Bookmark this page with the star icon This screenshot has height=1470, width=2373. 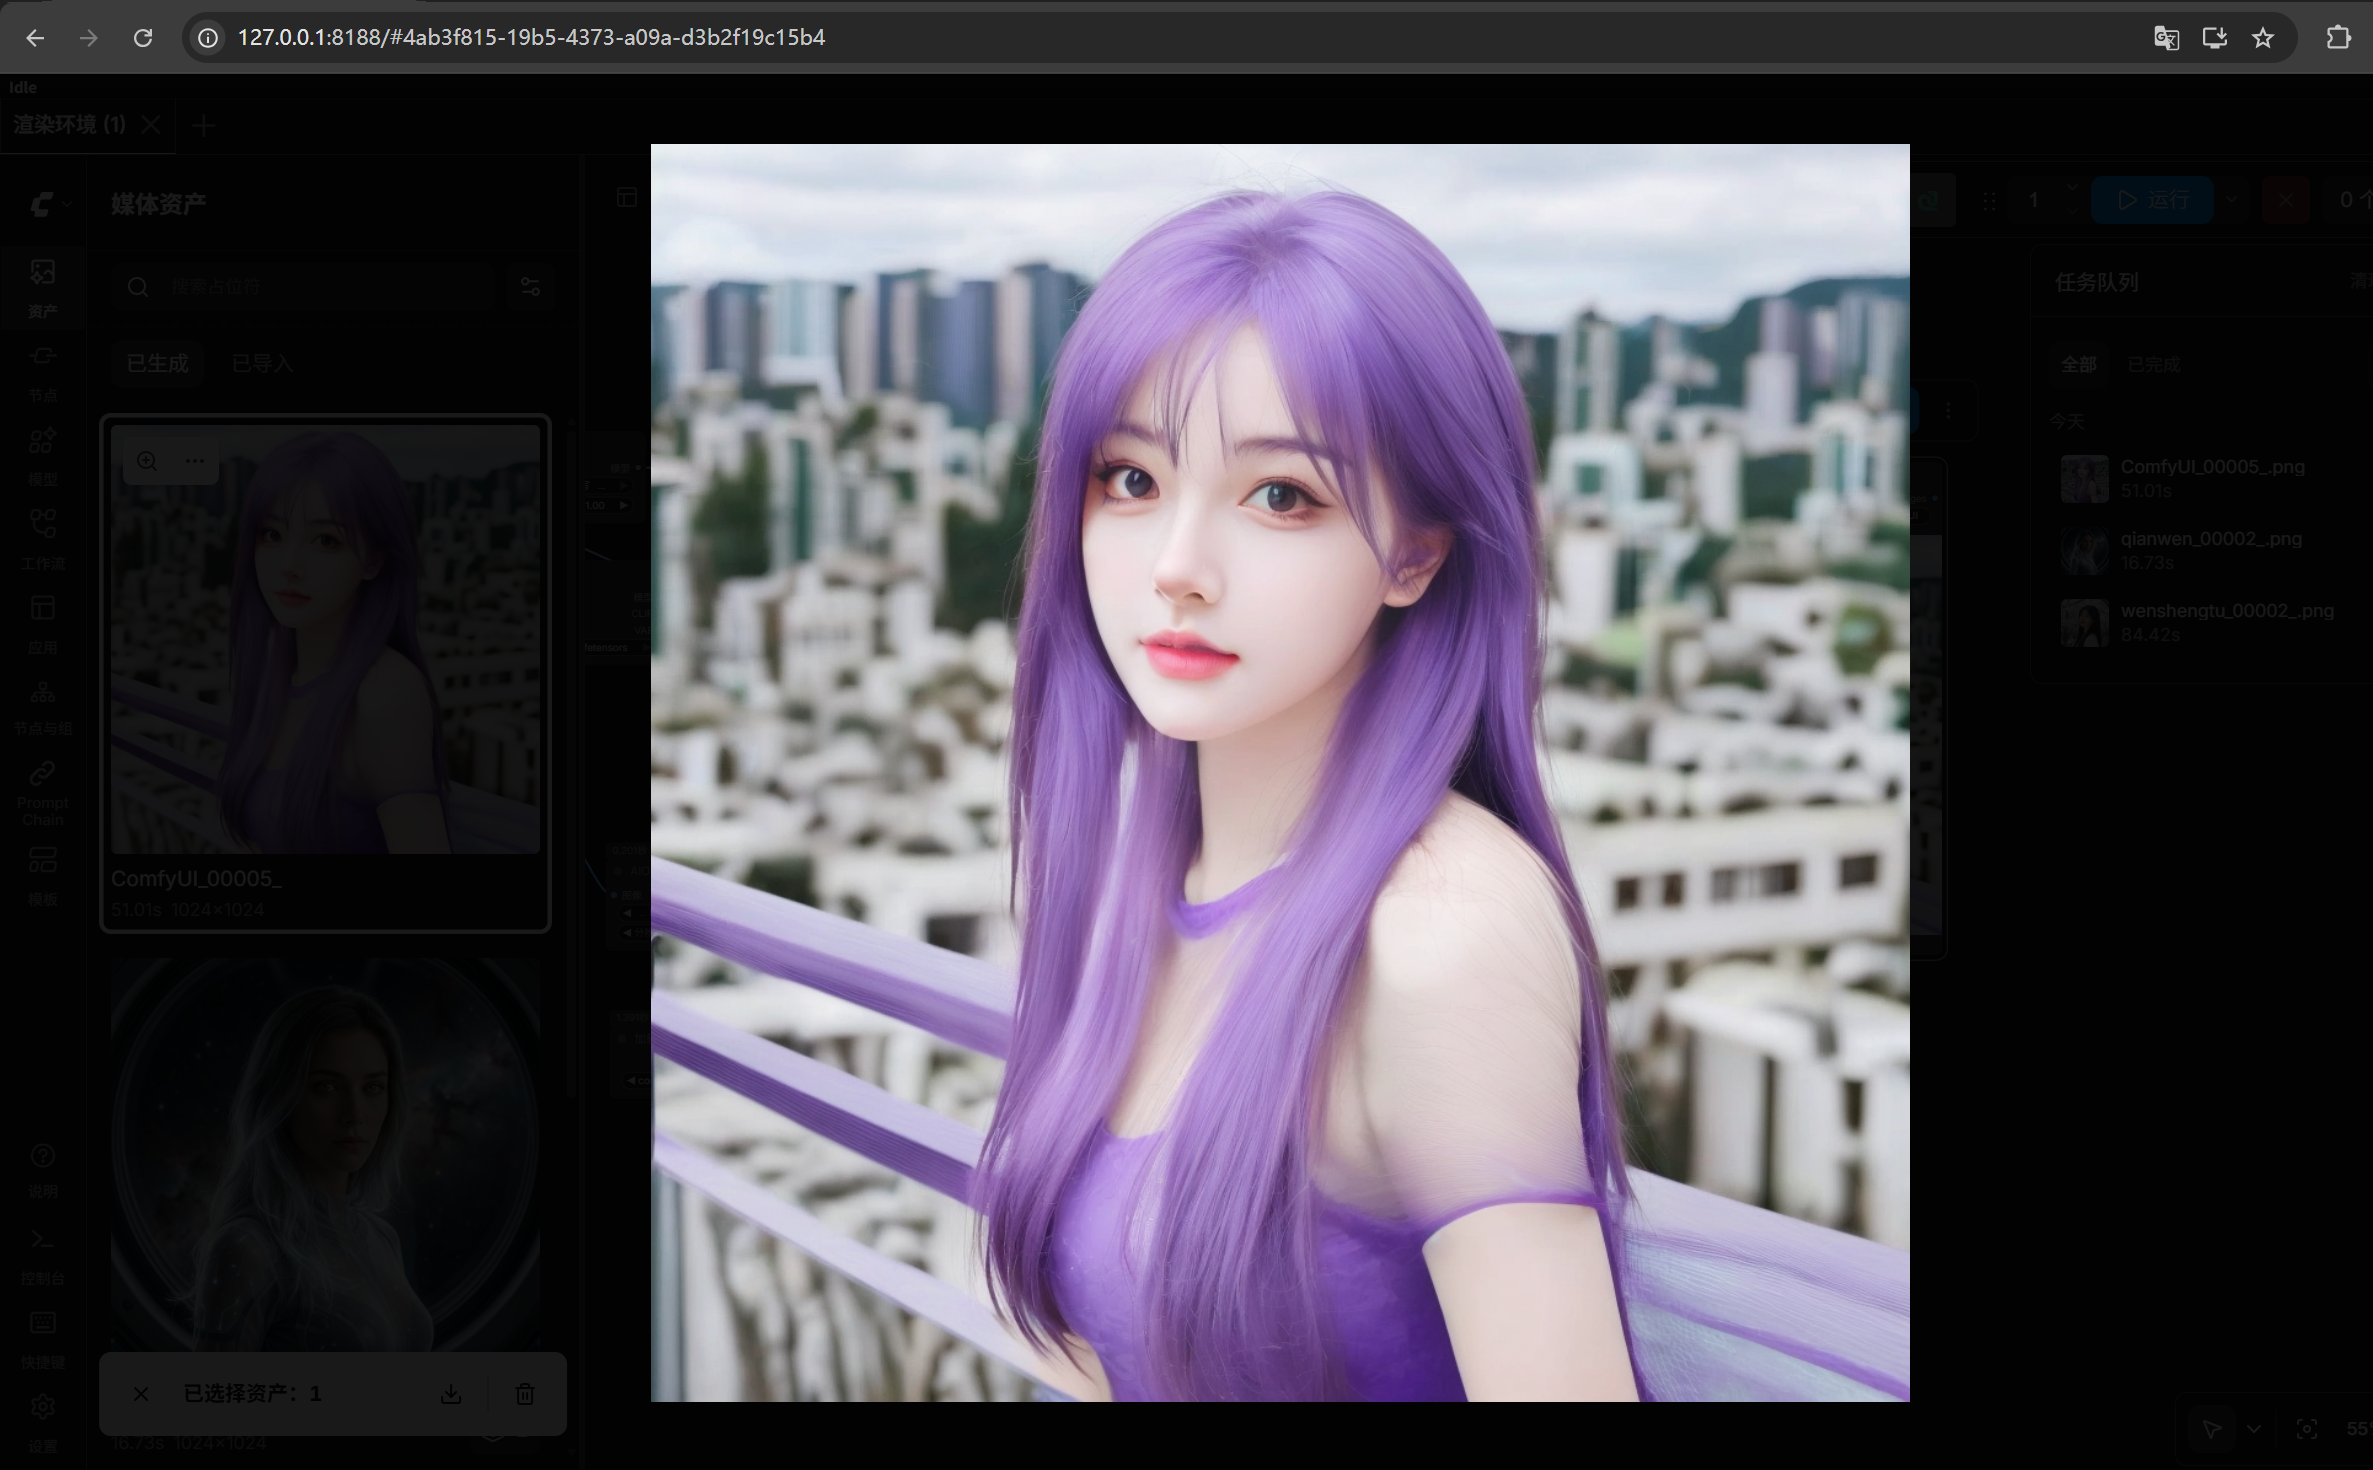coord(2263,38)
